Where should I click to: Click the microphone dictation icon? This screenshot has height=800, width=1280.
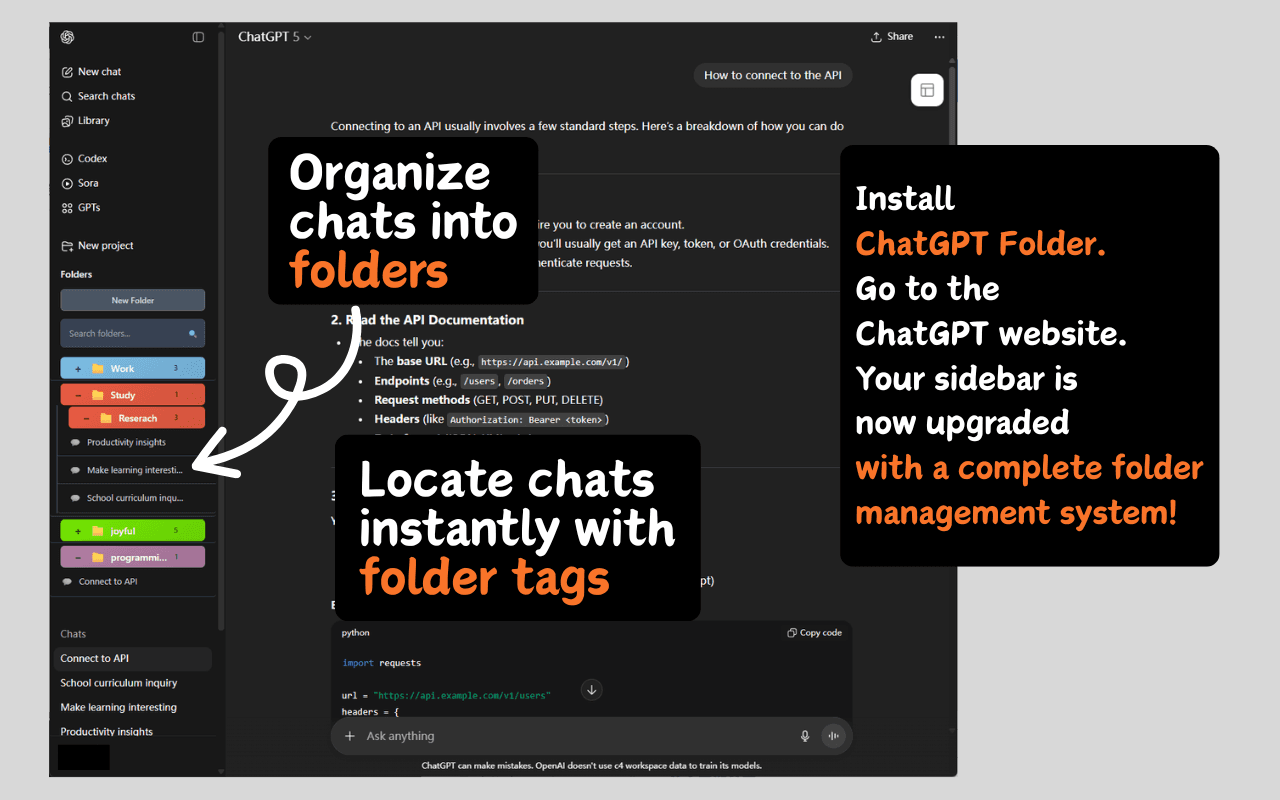click(805, 735)
